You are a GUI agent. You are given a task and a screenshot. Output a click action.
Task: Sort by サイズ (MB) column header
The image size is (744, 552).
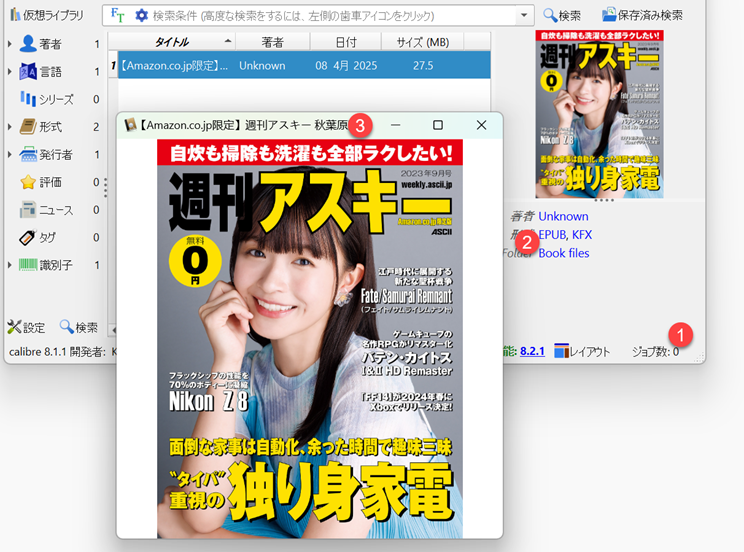423,42
